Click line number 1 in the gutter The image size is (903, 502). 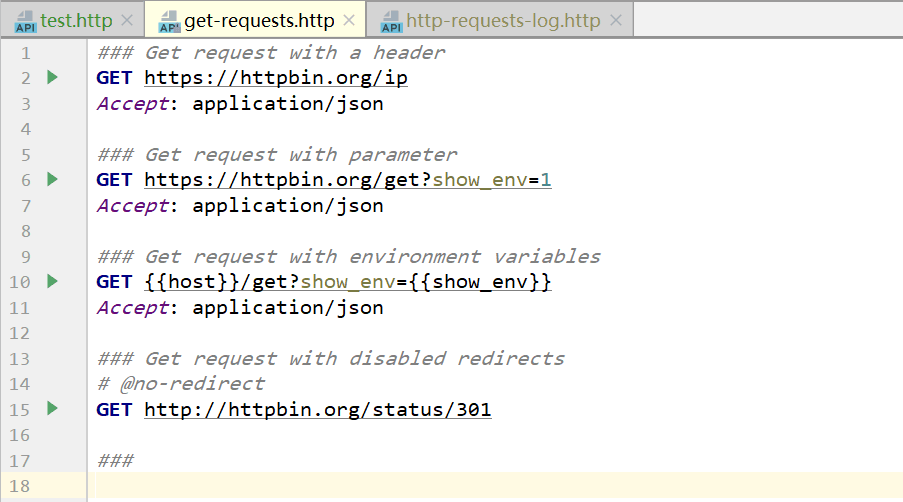(25, 54)
